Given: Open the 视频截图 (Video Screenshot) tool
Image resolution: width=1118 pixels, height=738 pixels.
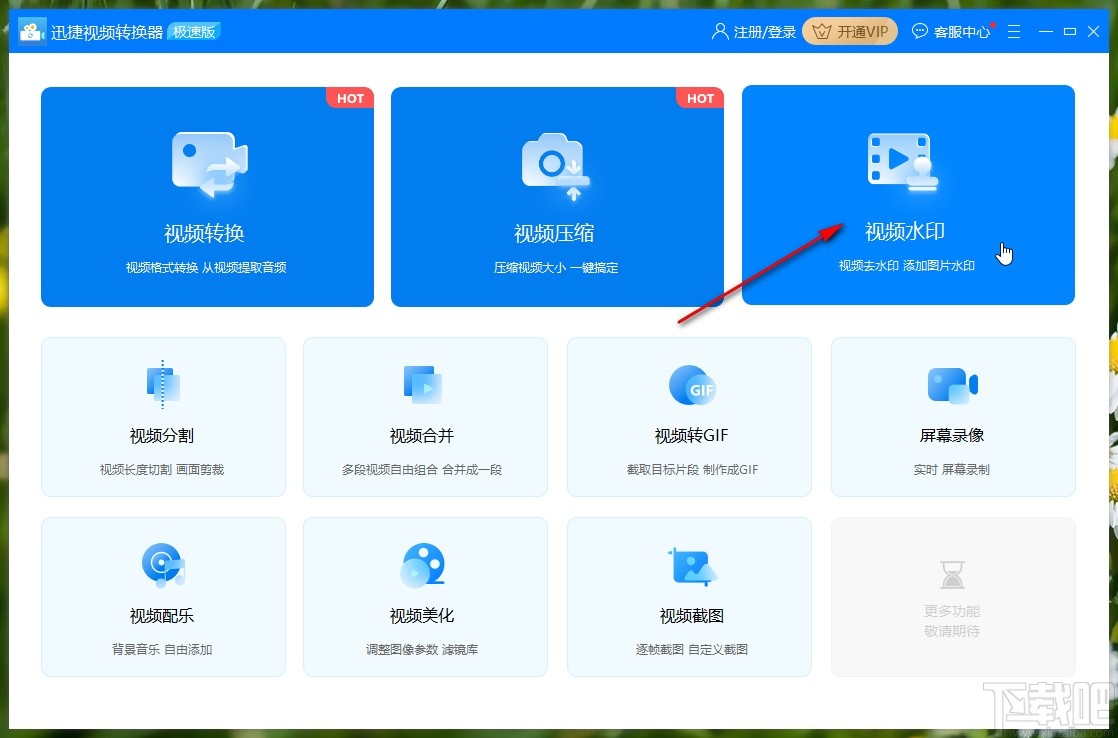Looking at the screenshot, I should tap(689, 596).
